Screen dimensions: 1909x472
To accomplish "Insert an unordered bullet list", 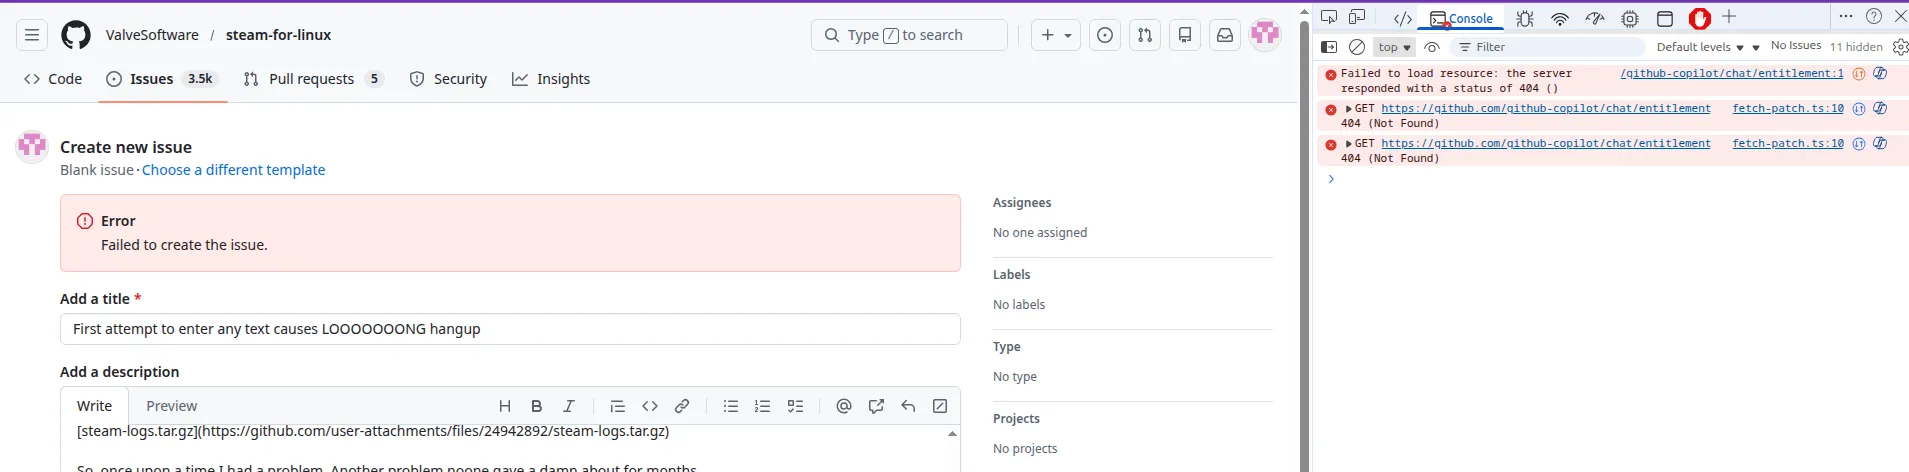I will tap(731, 406).
